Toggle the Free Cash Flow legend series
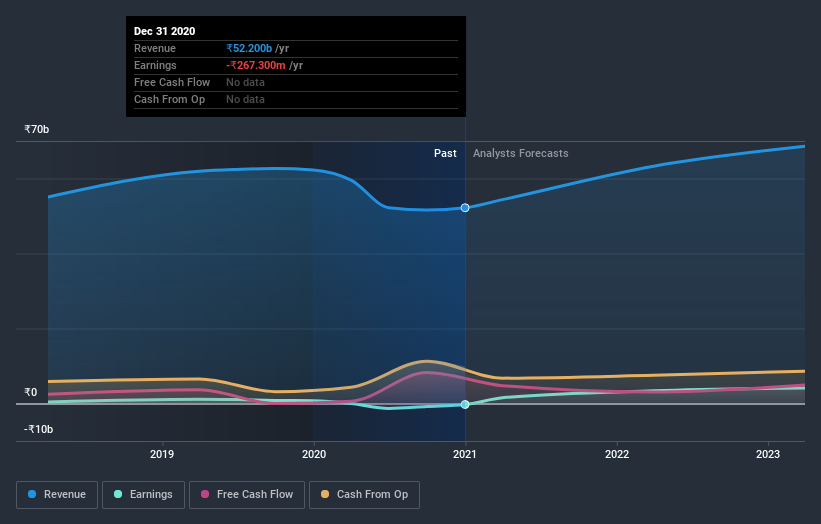The width and height of the screenshot is (821, 524). pos(247,495)
